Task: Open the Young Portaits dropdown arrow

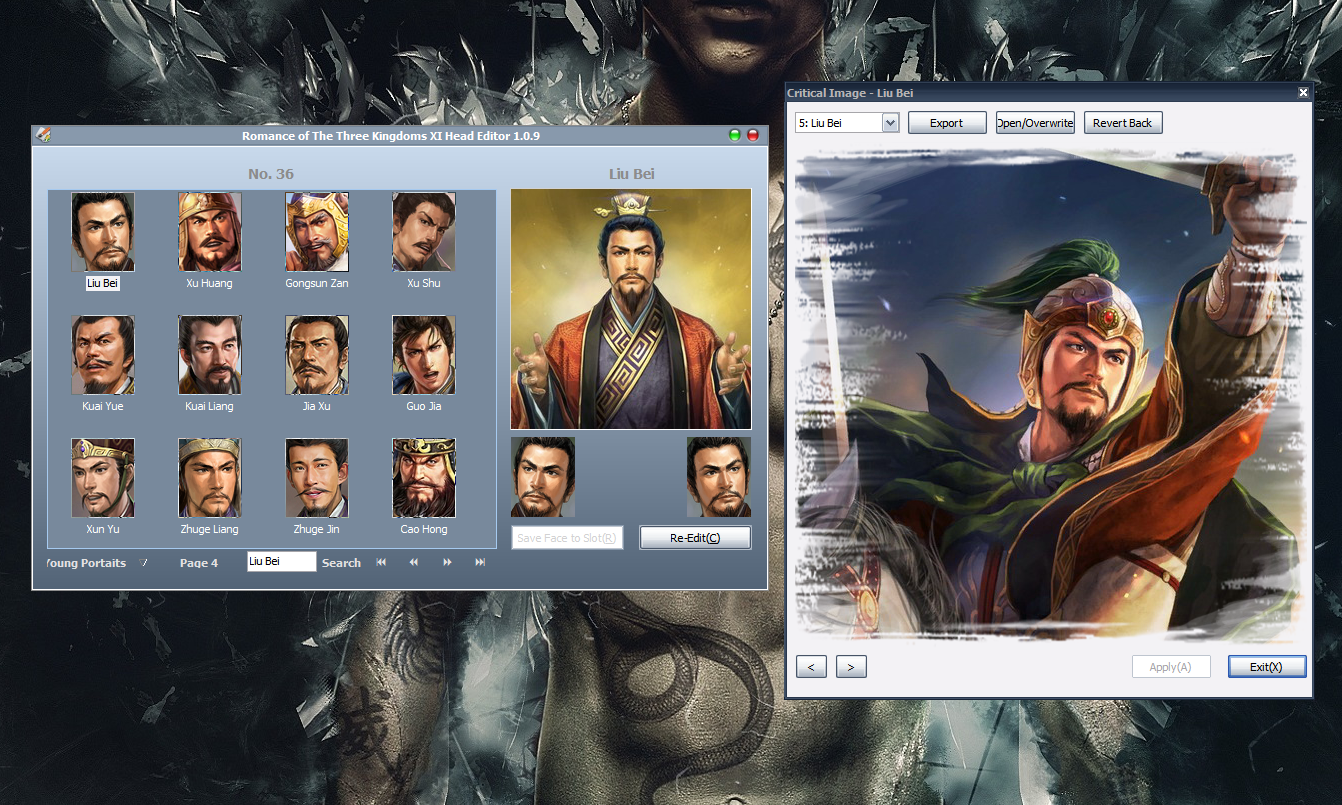Action: pos(143,562)
